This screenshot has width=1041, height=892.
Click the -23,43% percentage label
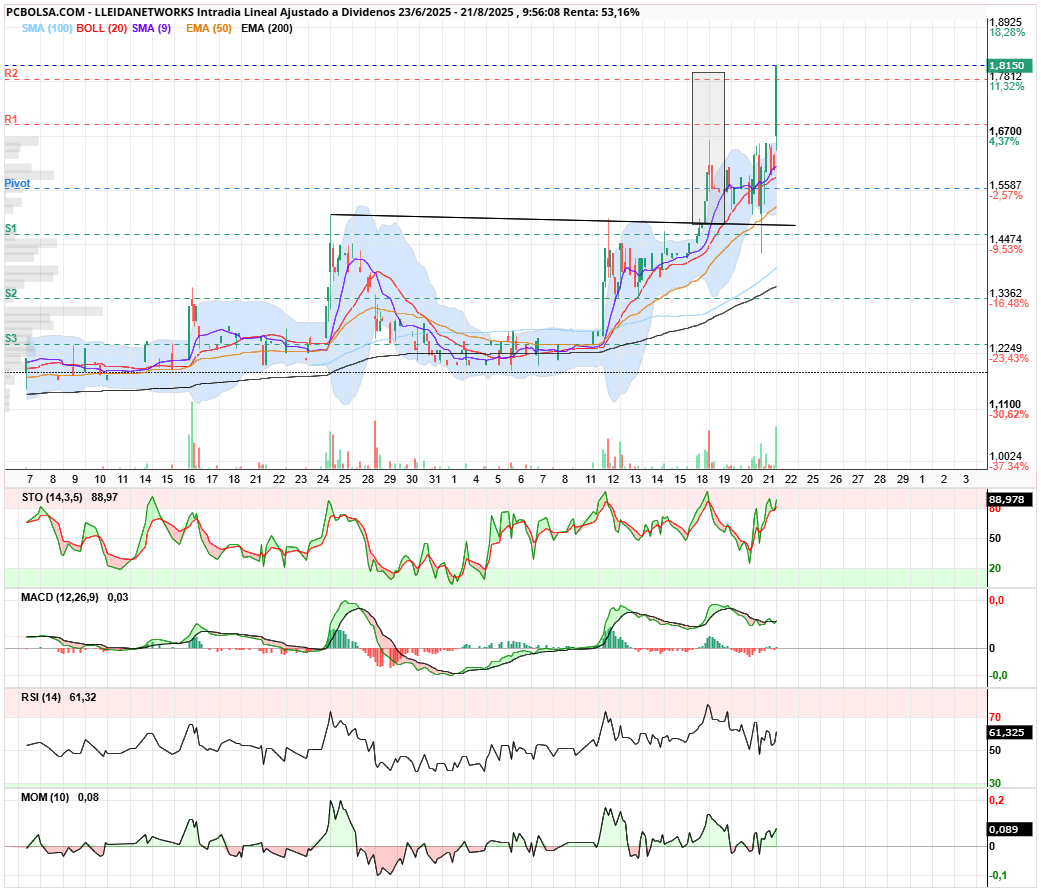pyautogui.click(x=1008, y=358)
